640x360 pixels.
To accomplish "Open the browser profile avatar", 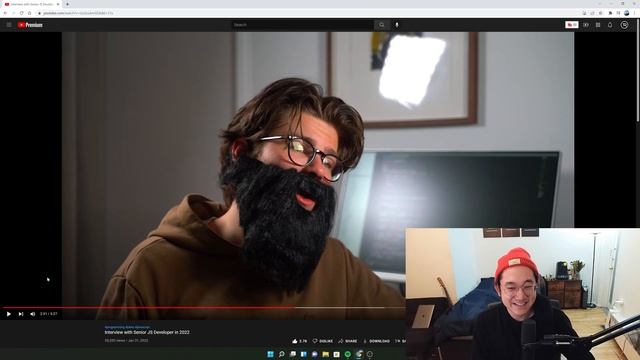I will pyautogui.click(x=627, y=13).
